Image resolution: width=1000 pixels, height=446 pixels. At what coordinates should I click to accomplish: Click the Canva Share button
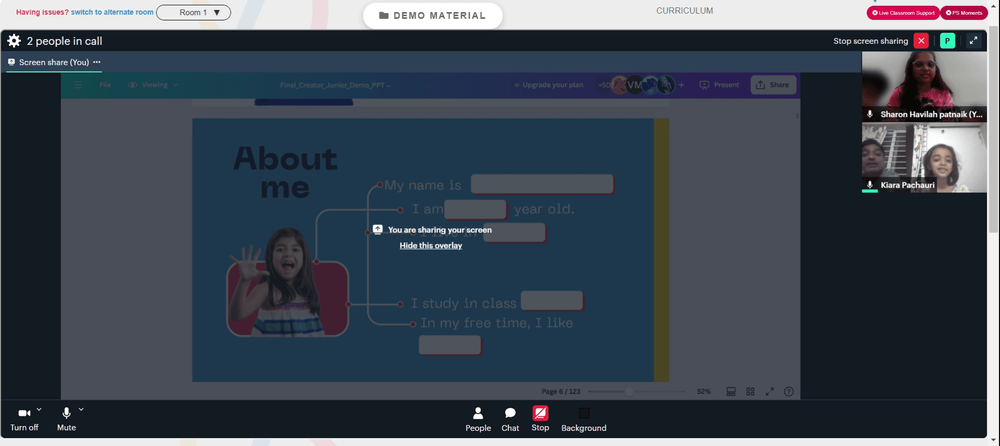coord(773,85)
